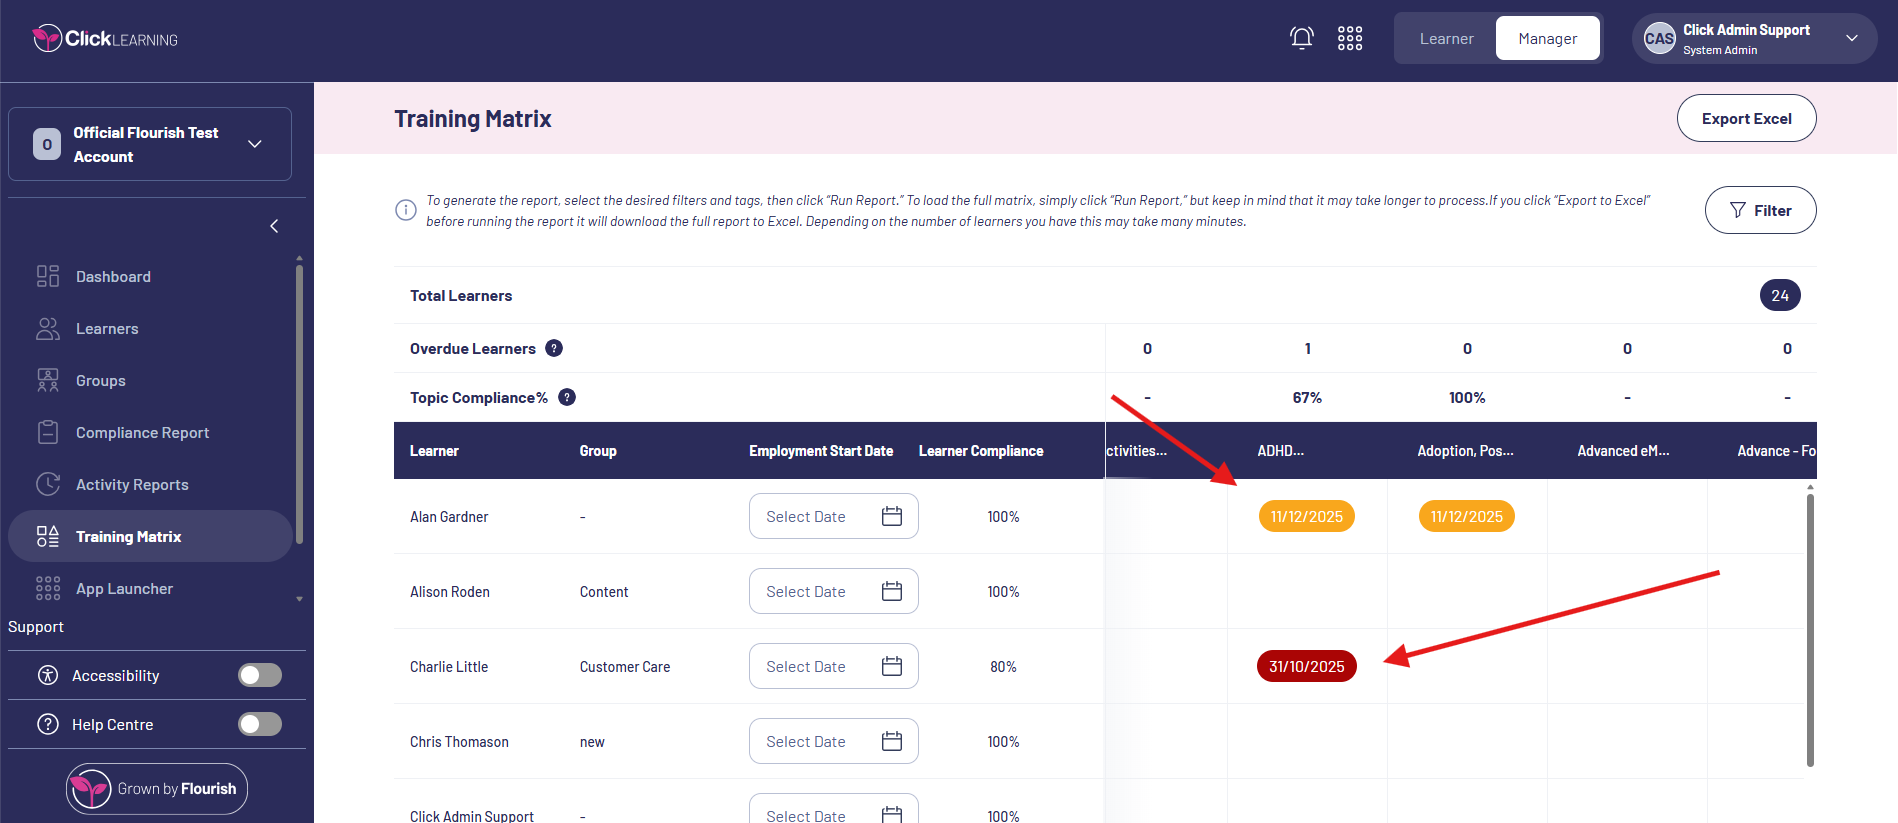
Task: Click the Overdue Learners help icon
Action: [x=554, y=348]
